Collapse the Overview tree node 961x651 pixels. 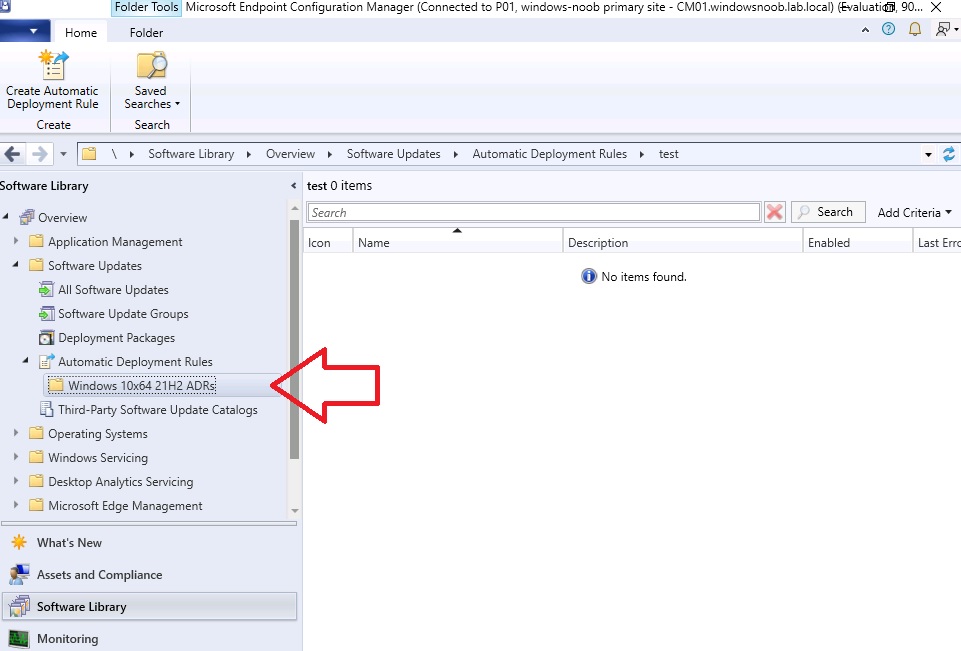pos(6,216)
